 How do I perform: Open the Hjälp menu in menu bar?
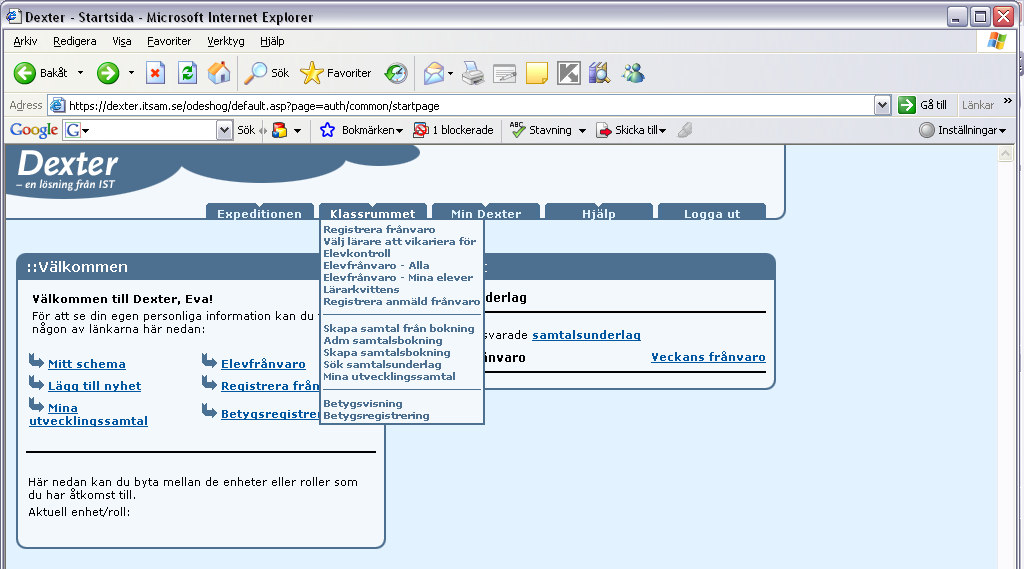point(272,41)
